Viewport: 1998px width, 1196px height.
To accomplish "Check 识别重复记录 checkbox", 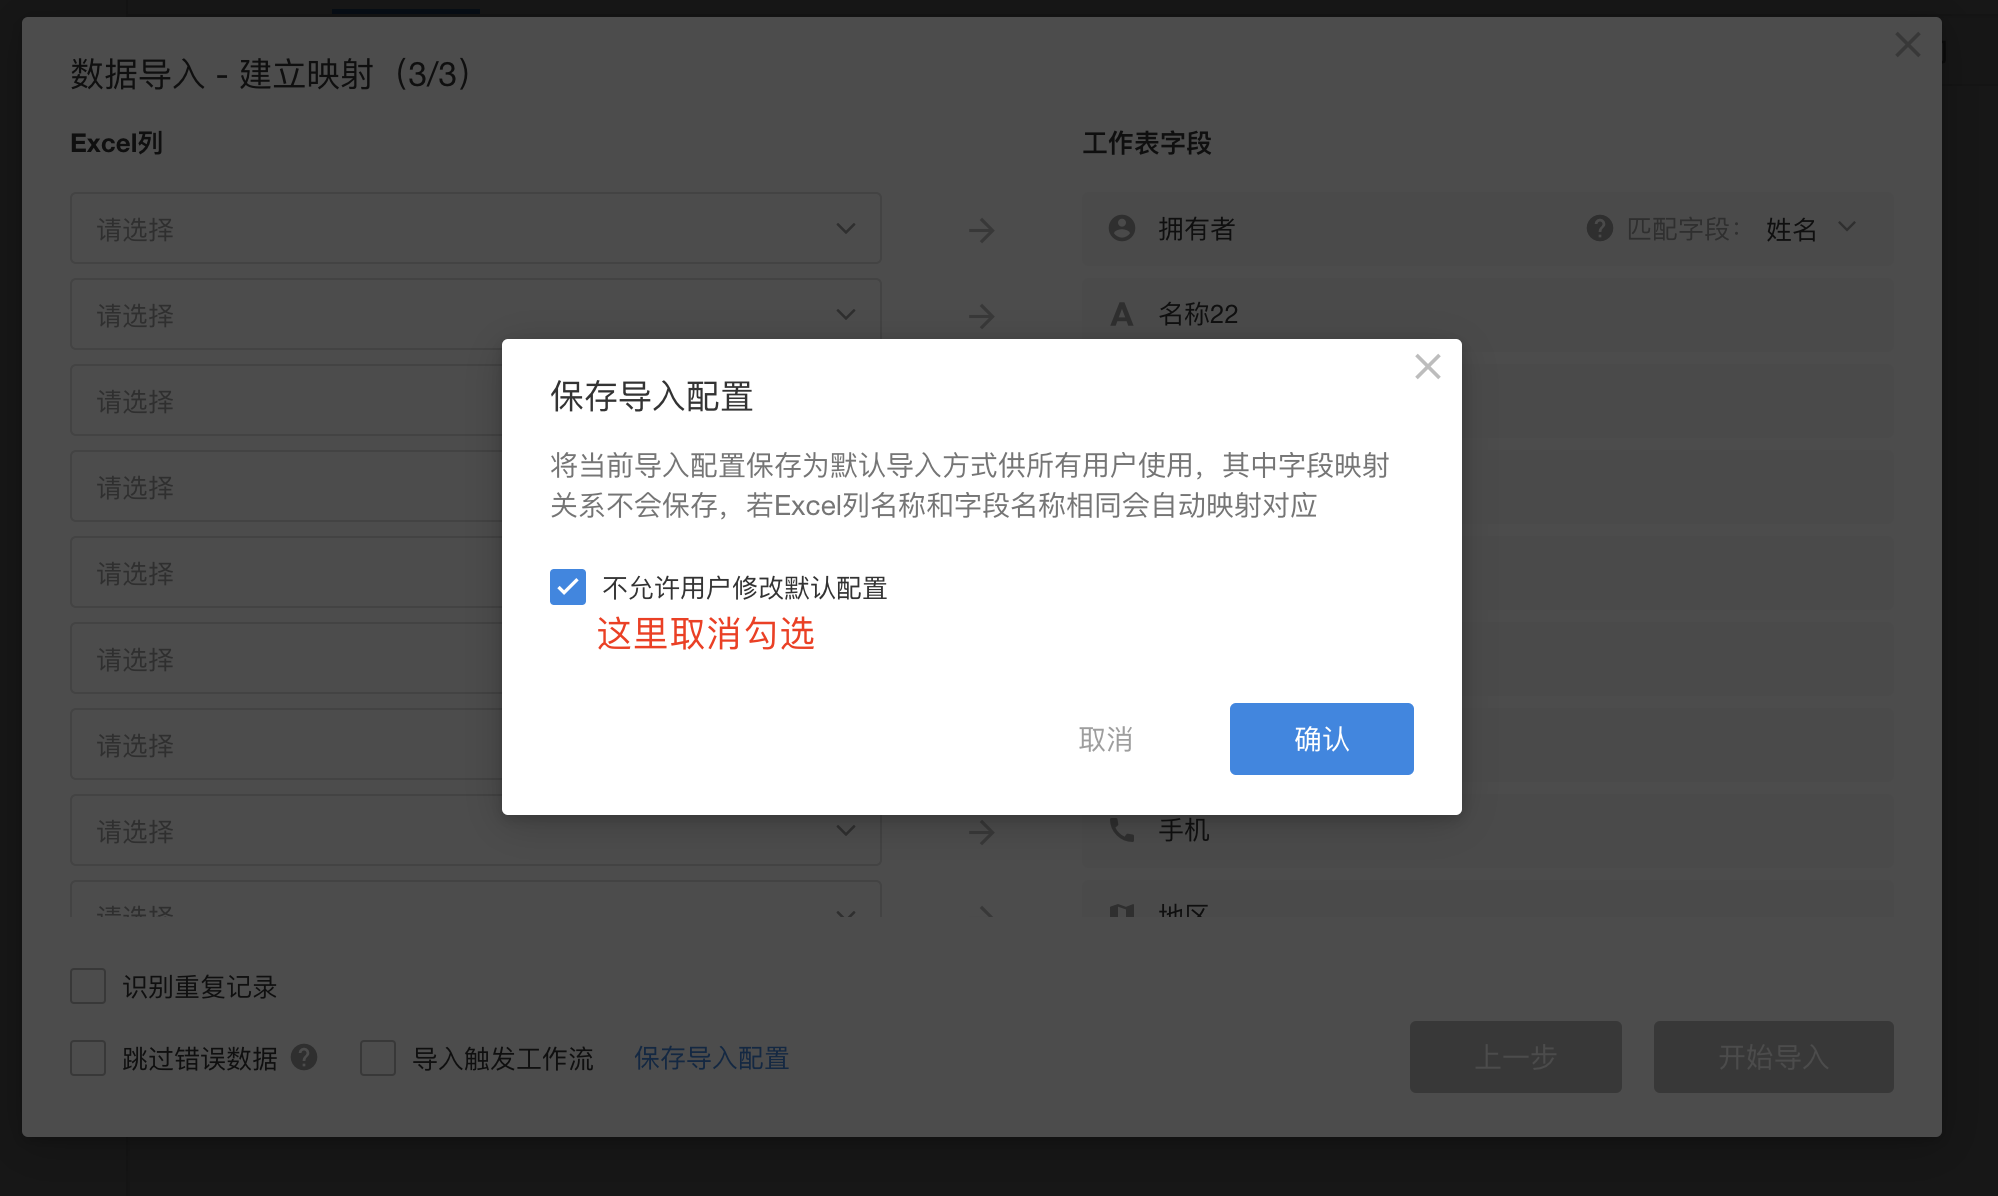I will click(x=88, y=986).
